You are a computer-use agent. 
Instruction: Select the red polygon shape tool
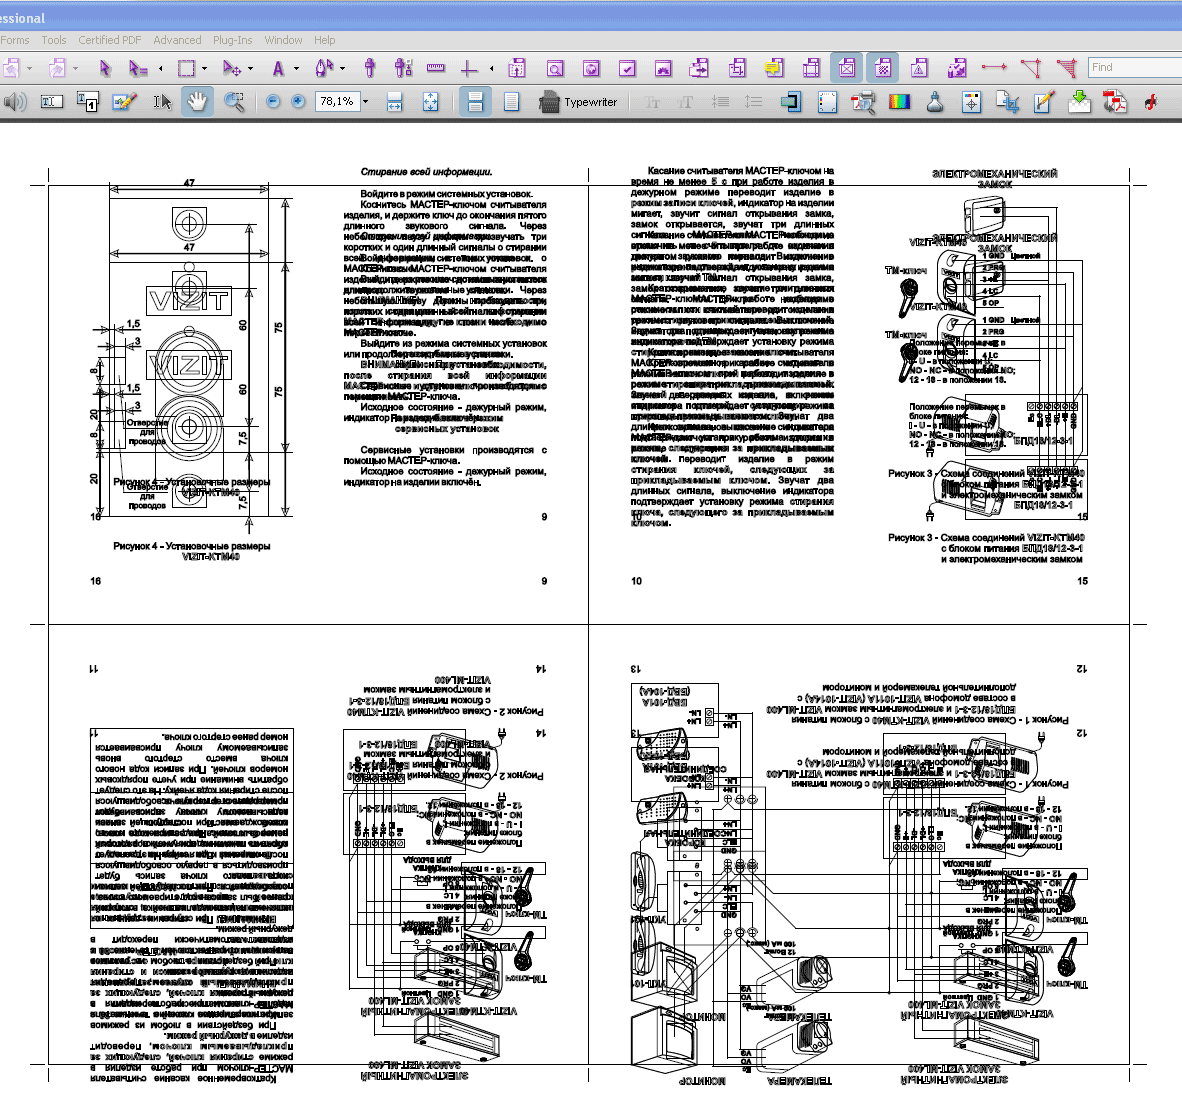click(1030, 69)
